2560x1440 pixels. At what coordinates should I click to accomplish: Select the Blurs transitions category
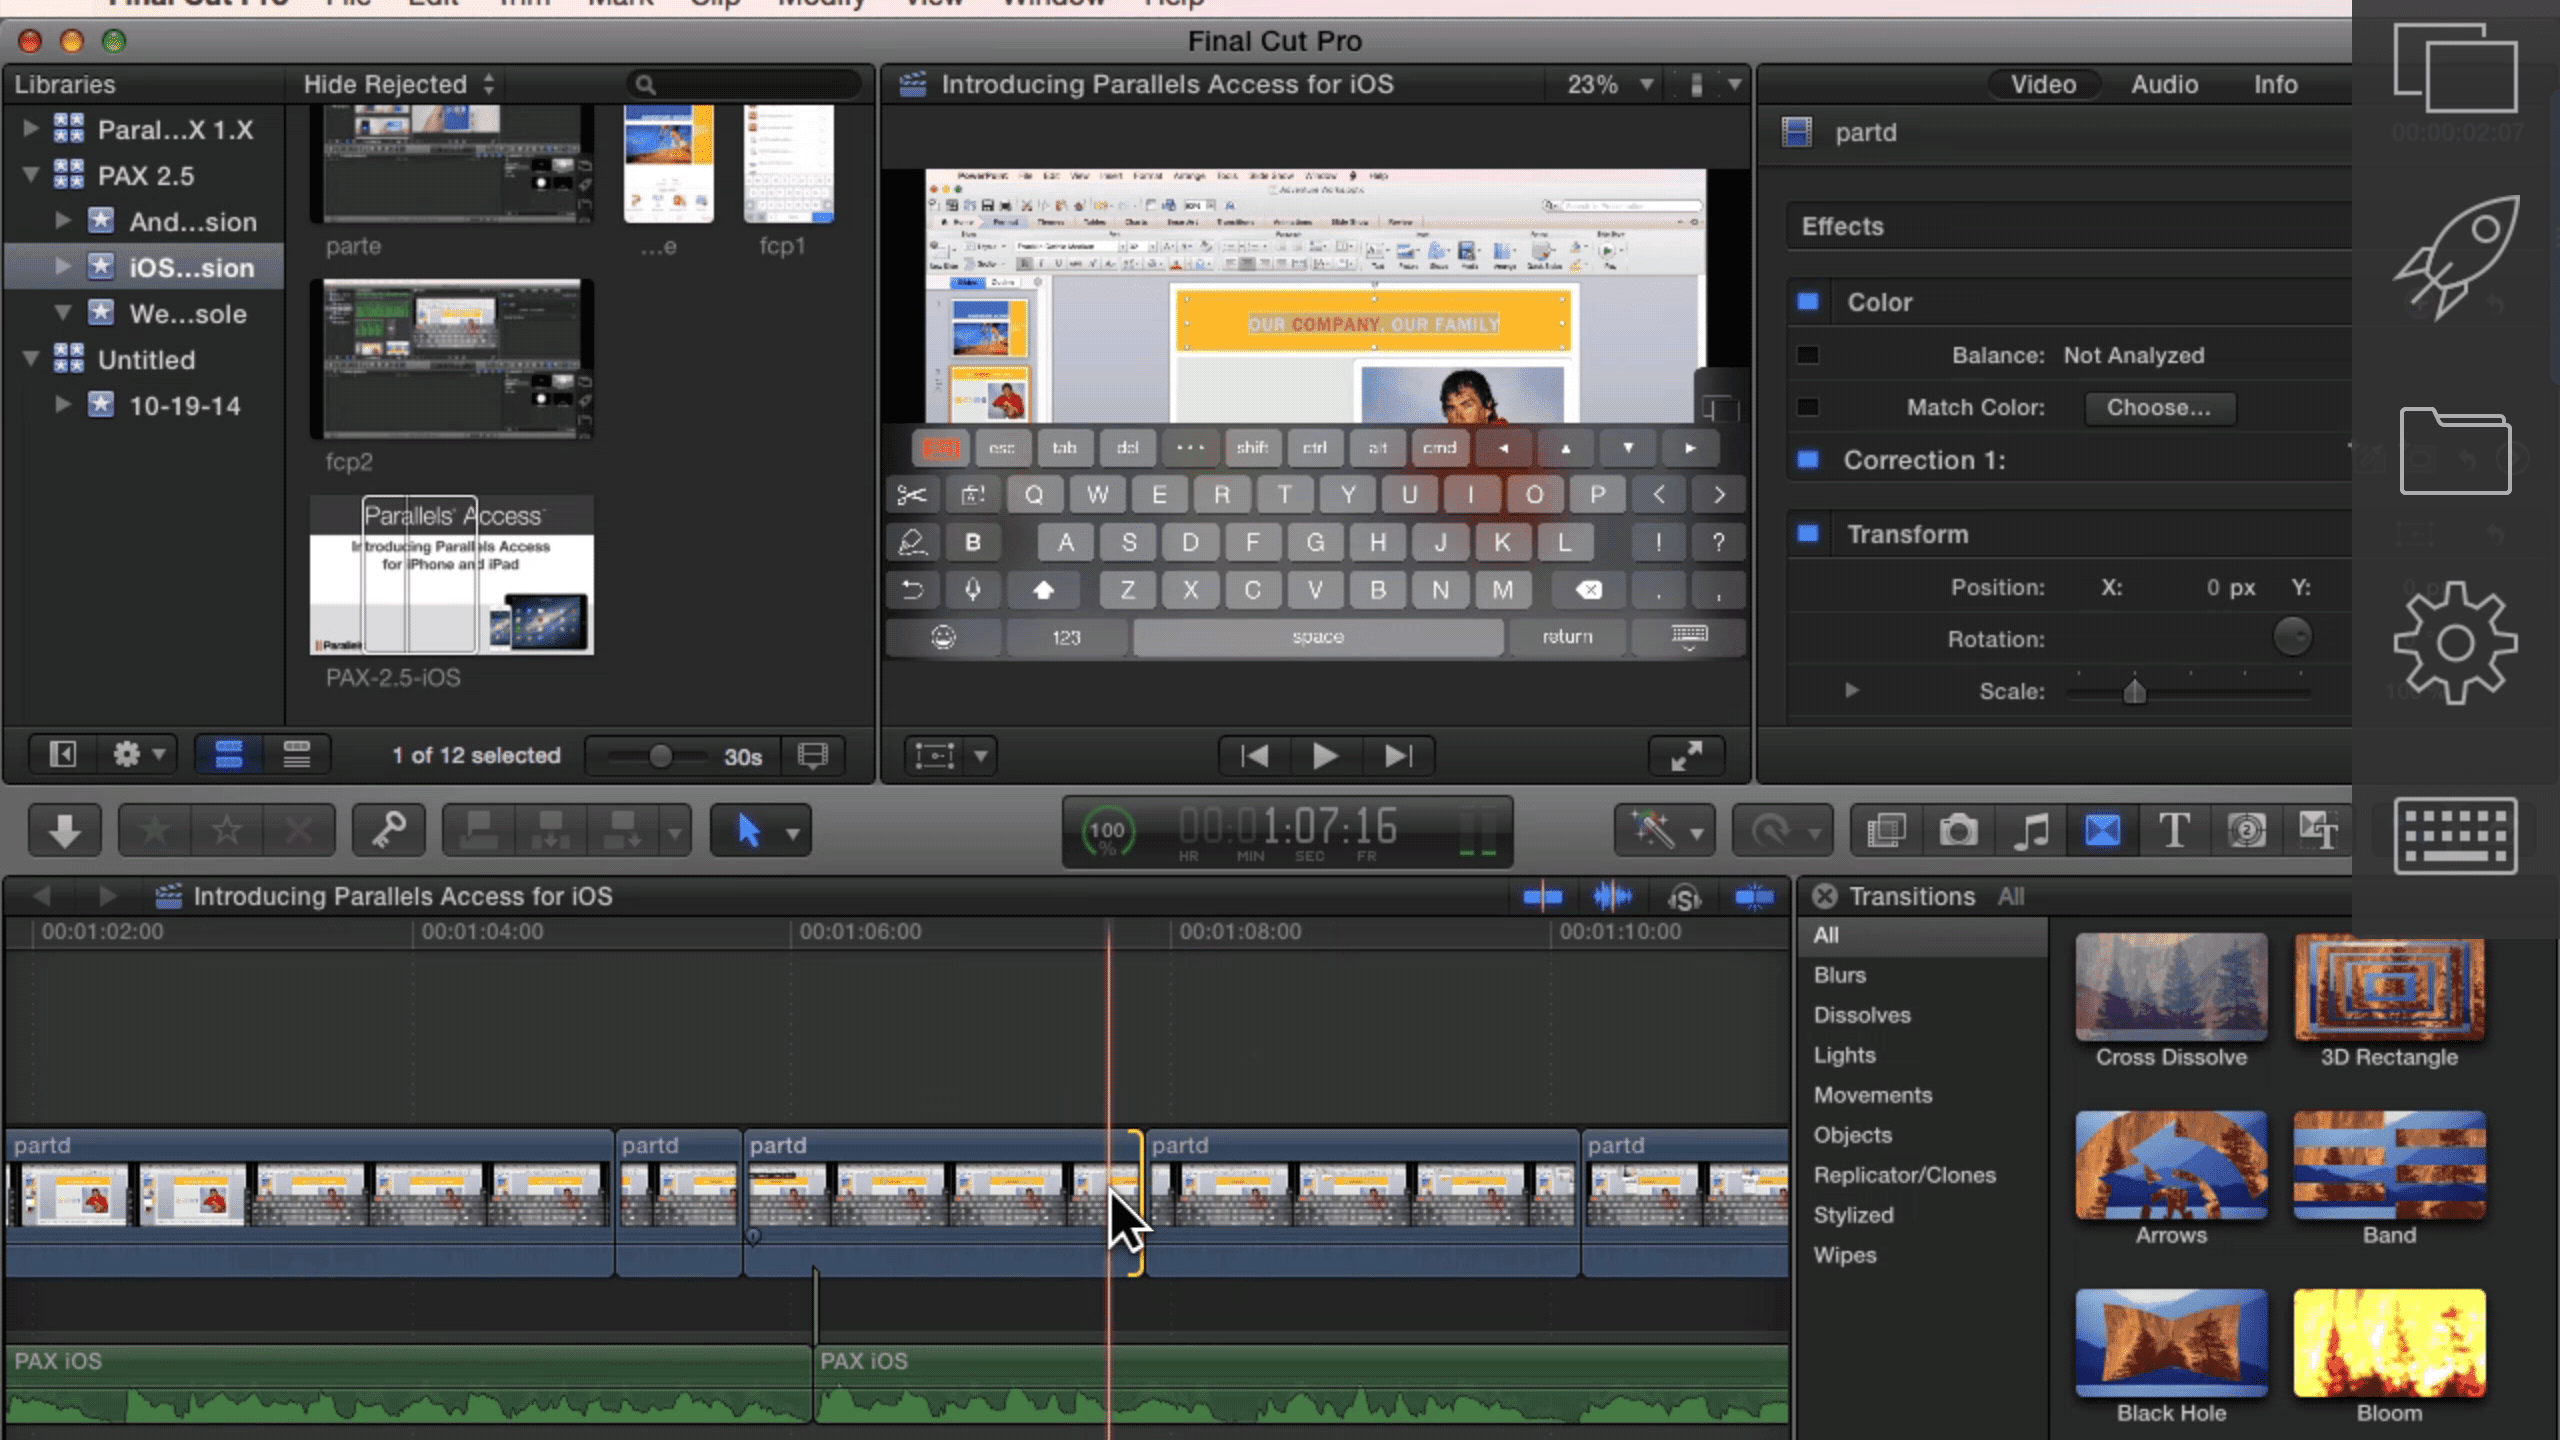point(1840,975)
